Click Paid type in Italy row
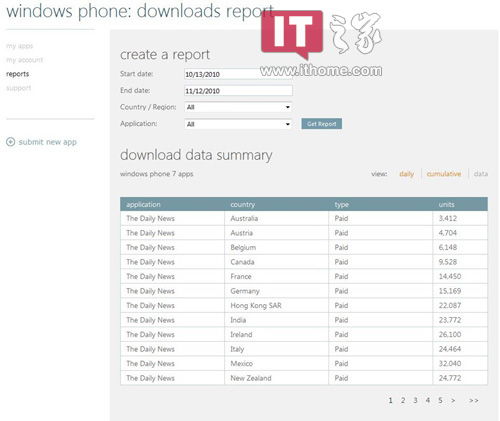The width and height of the screenshot is (500, 421). [341, 349]
